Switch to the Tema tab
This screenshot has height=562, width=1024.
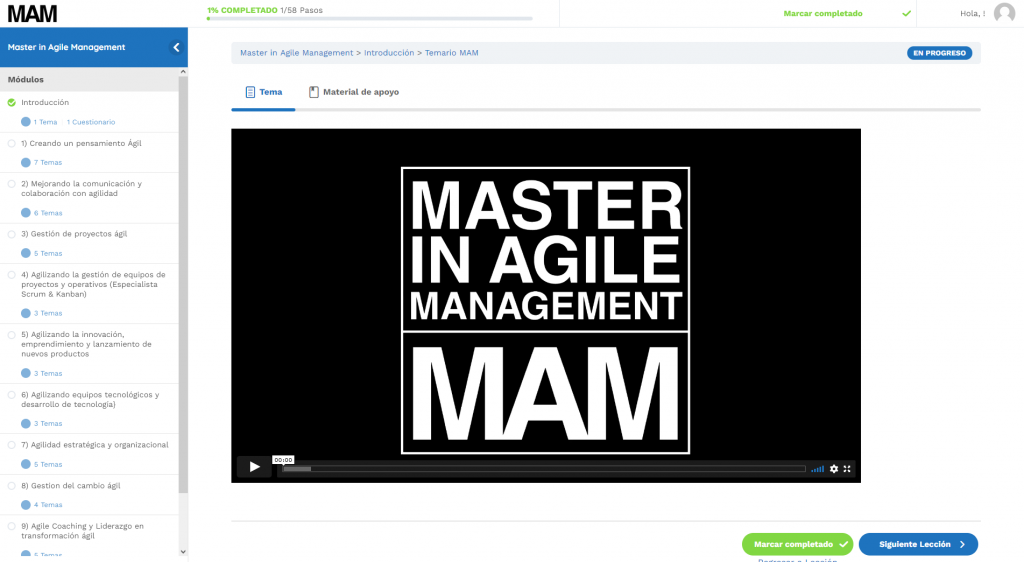point(263,92)
